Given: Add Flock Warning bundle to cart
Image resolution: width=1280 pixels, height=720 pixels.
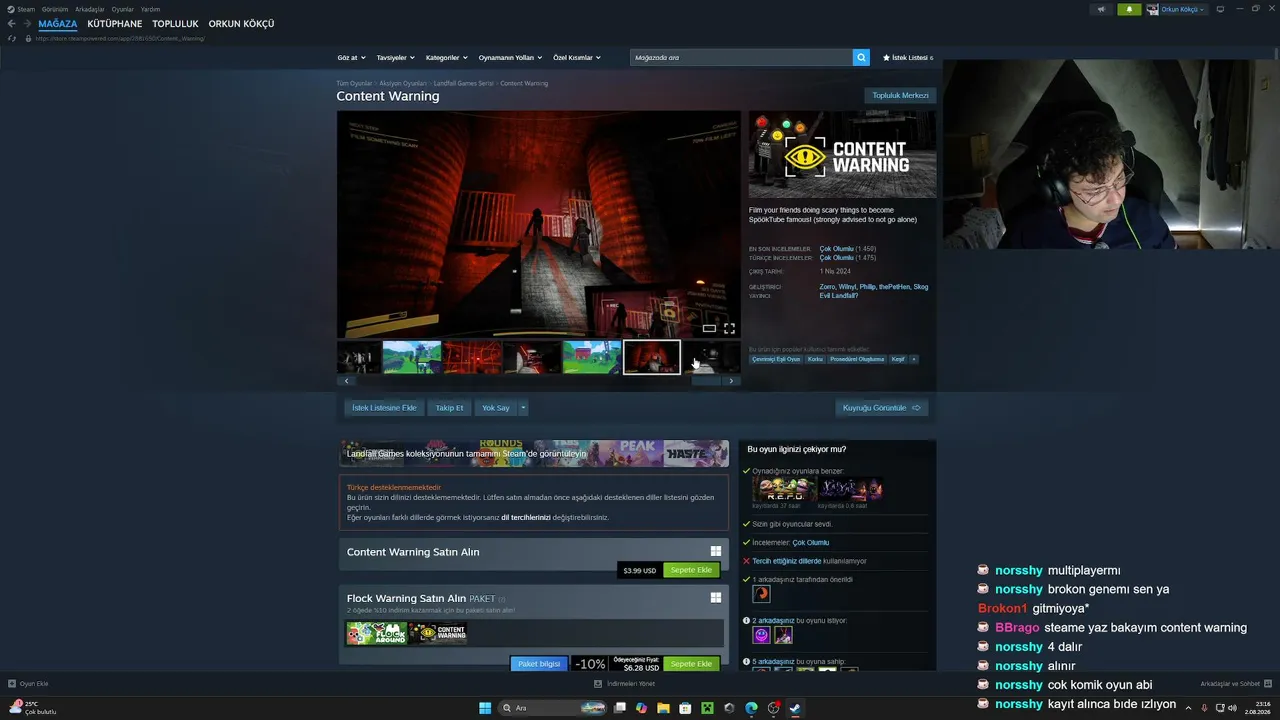Looking at the screenshot, I should pyautogui.click(x=691, y=664).
